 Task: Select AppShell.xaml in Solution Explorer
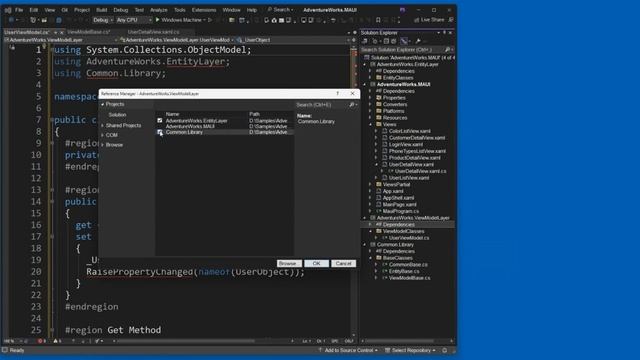tap(398, 198)
